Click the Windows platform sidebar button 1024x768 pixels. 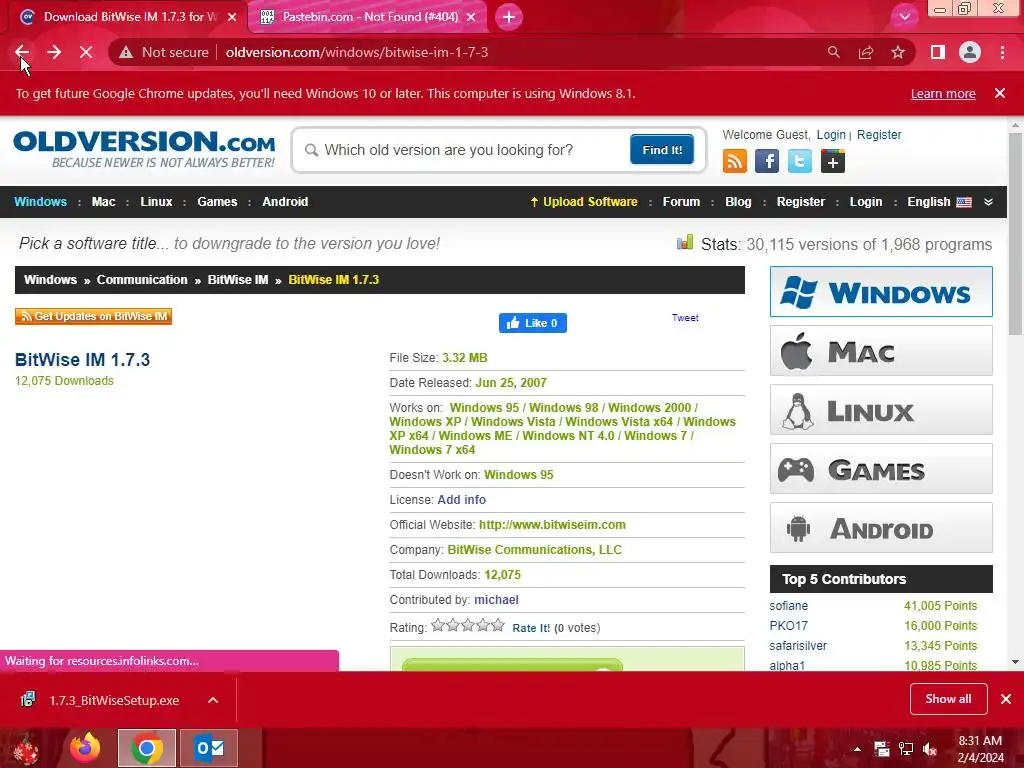[881, 291]
